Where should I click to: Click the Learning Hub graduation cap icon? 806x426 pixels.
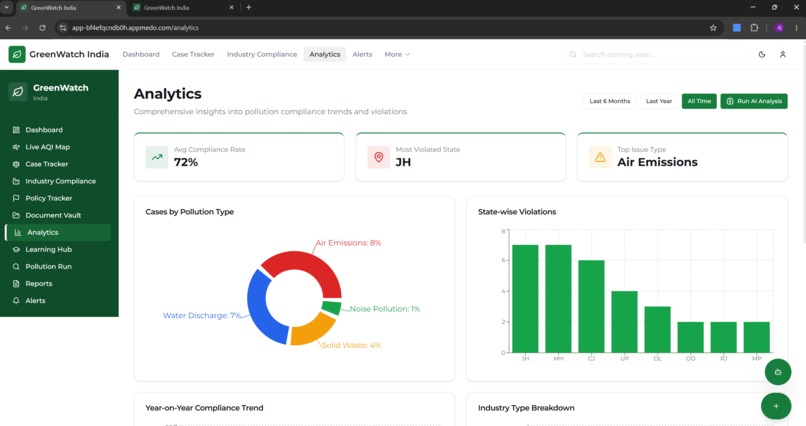[16, 249]
